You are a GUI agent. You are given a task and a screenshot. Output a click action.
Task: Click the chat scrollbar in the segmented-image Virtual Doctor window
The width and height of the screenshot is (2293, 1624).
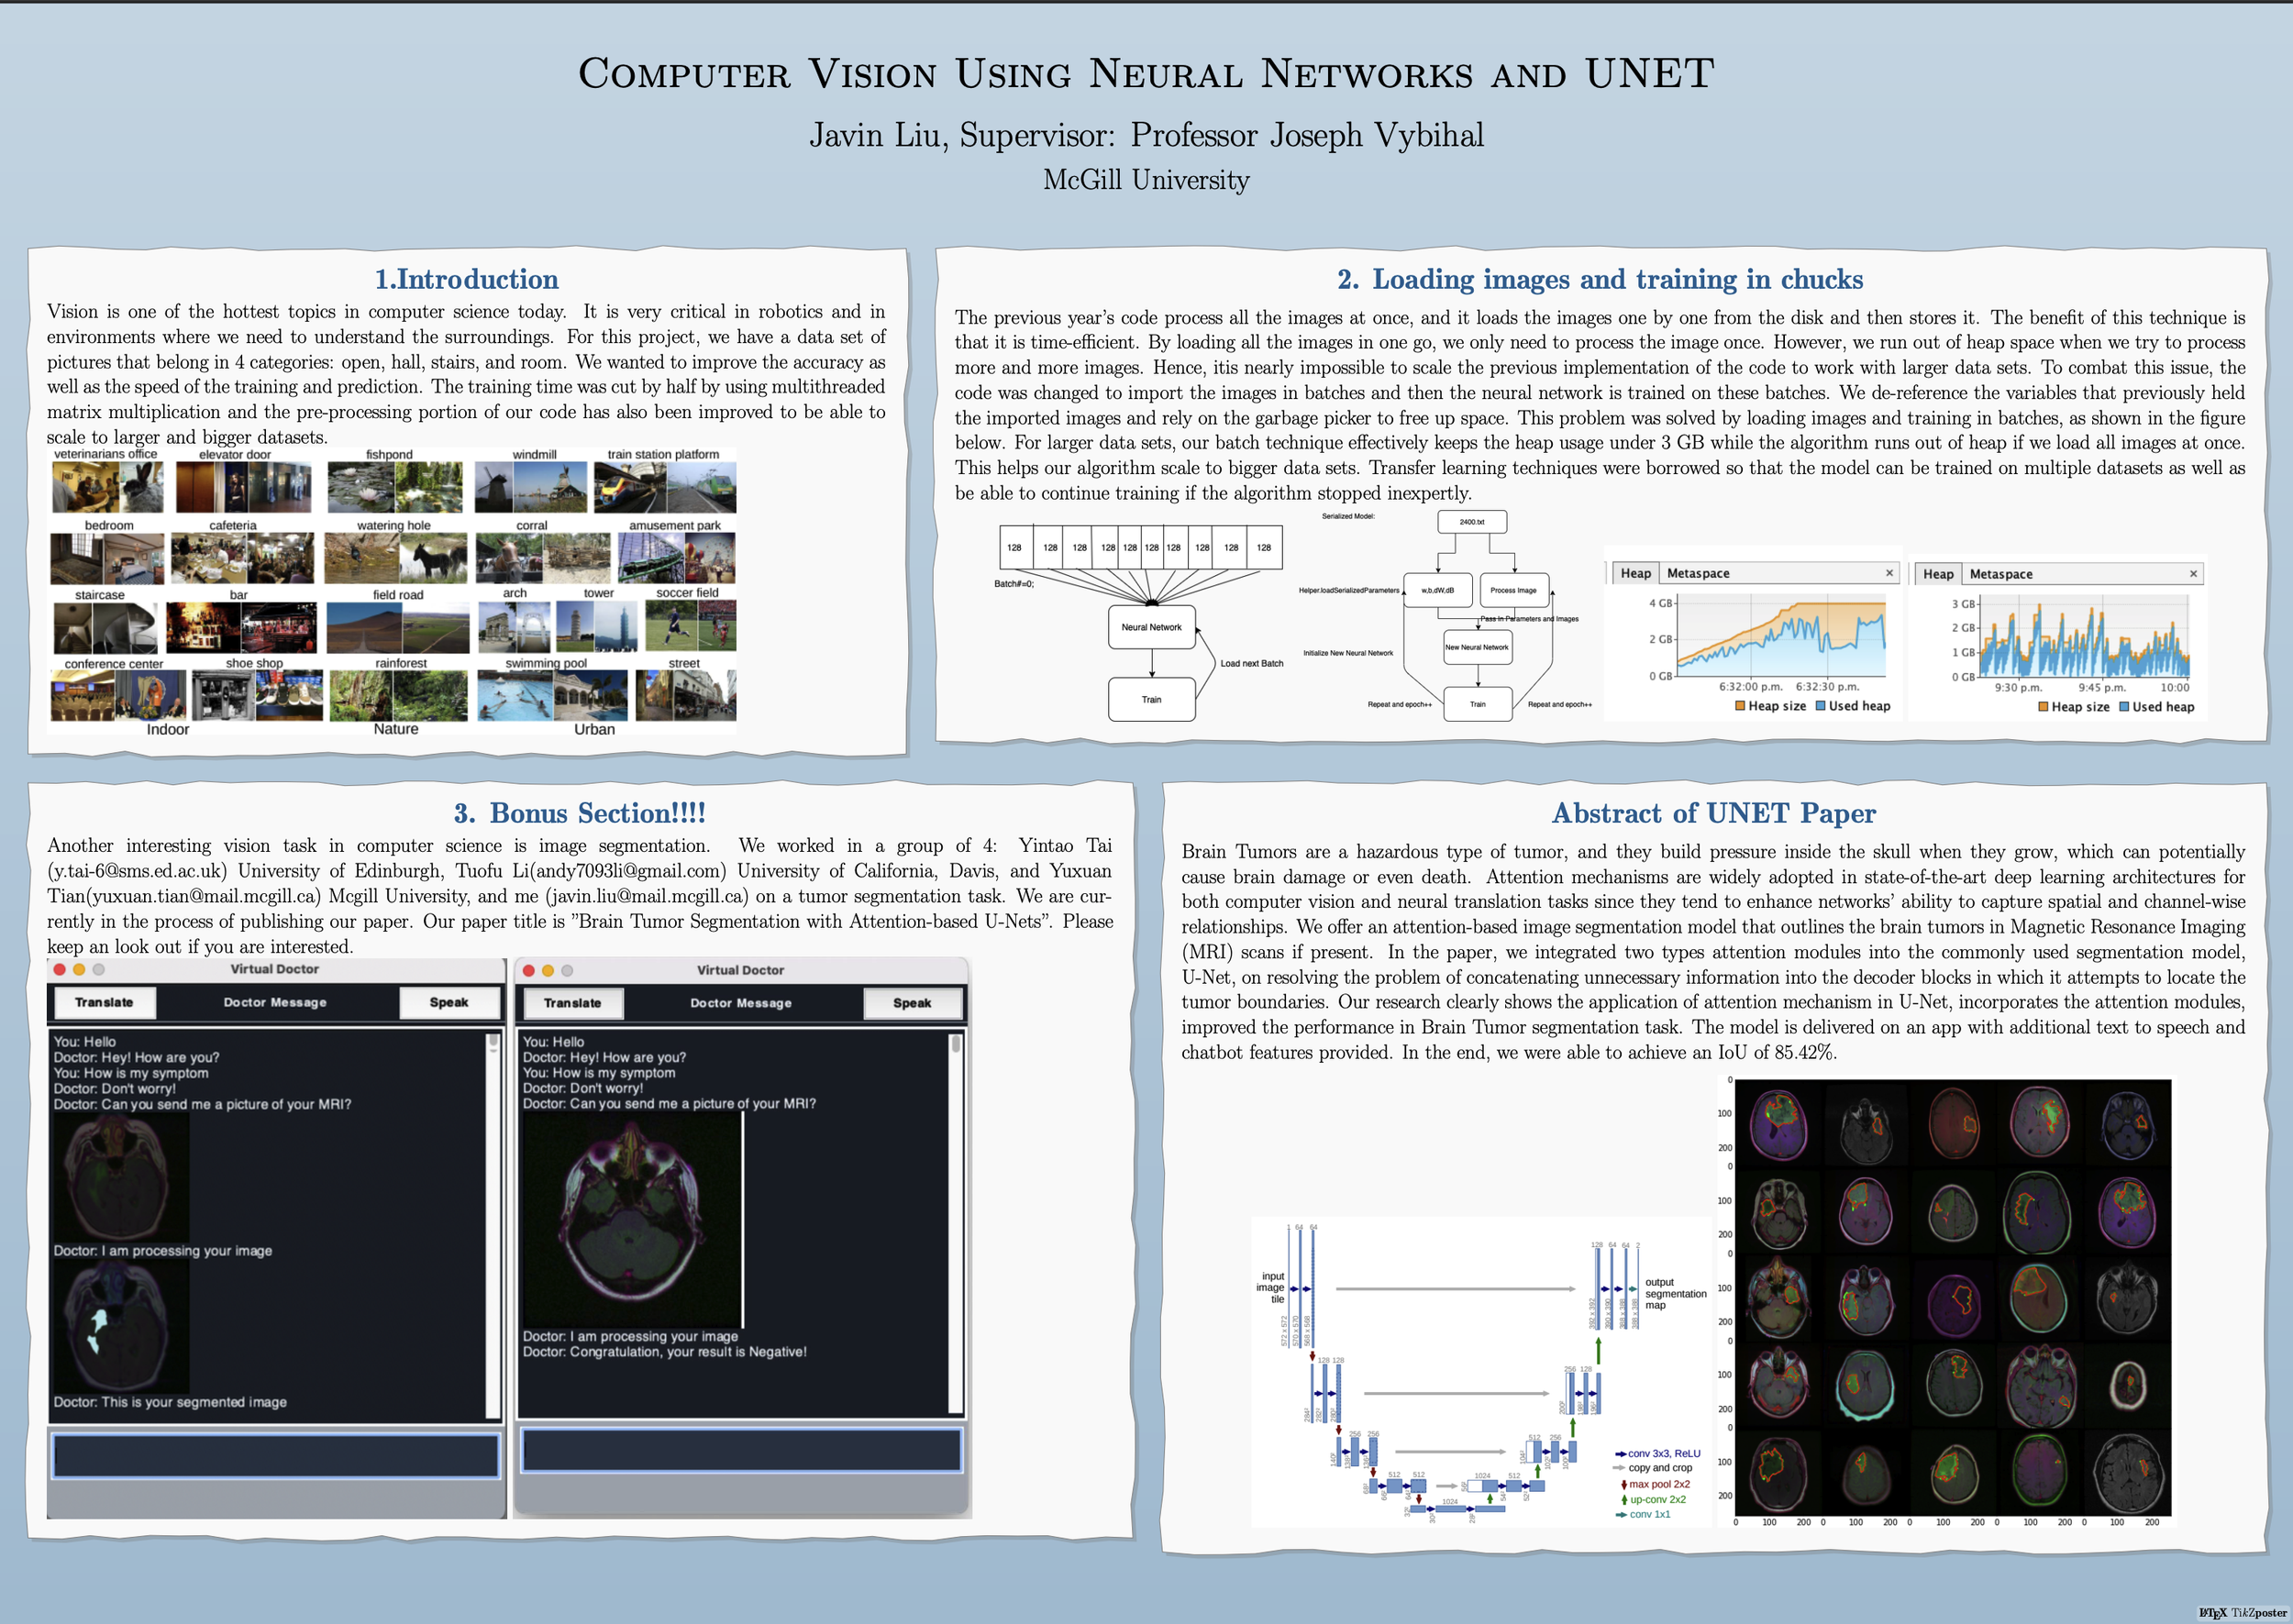click(492, 1225)
